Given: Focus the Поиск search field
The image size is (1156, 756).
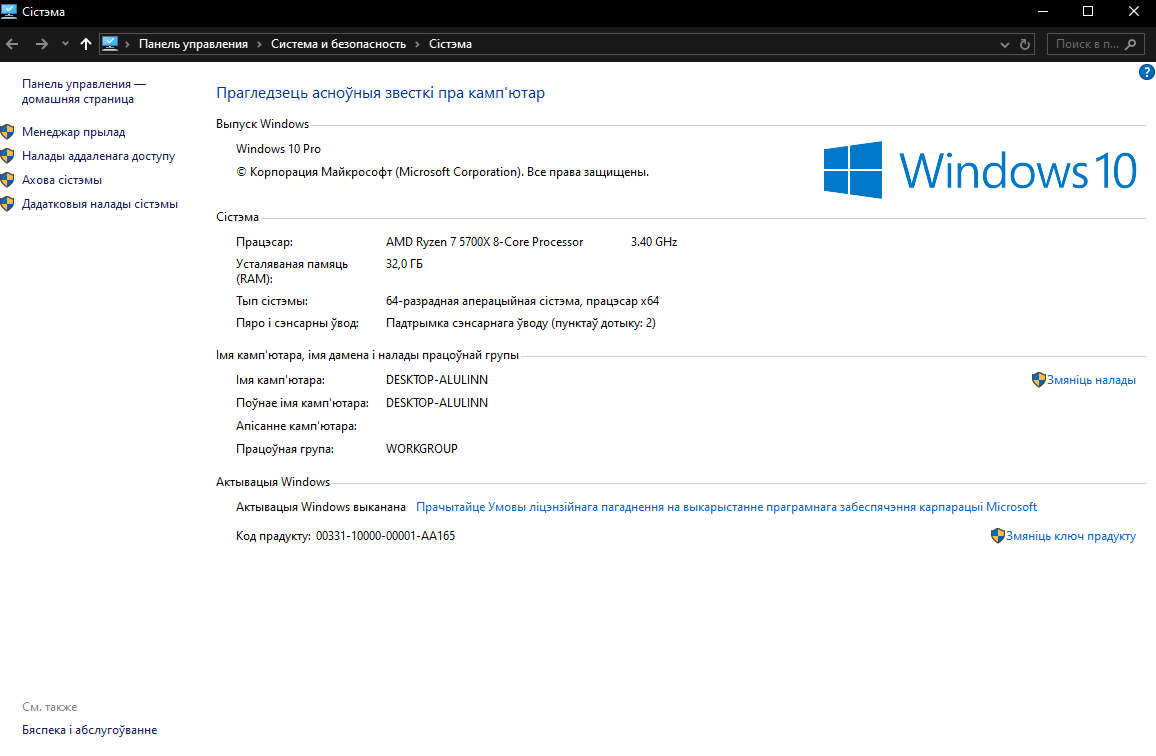Looking at the screenshot, I should point(1096,44).
